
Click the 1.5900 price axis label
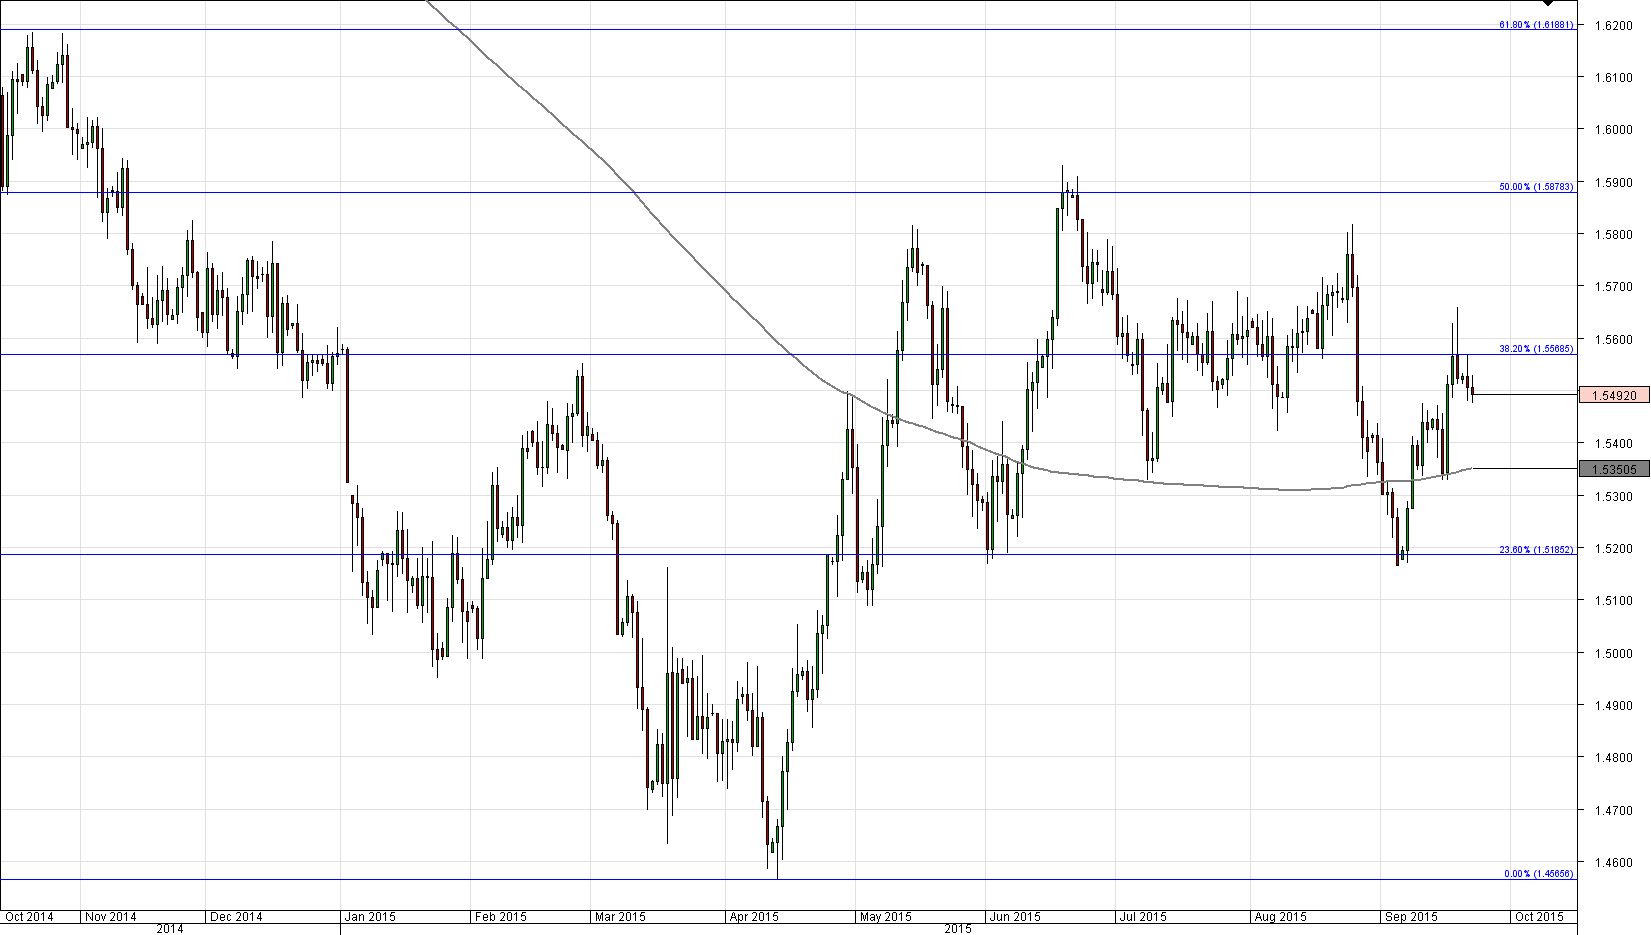(1613, 182)
